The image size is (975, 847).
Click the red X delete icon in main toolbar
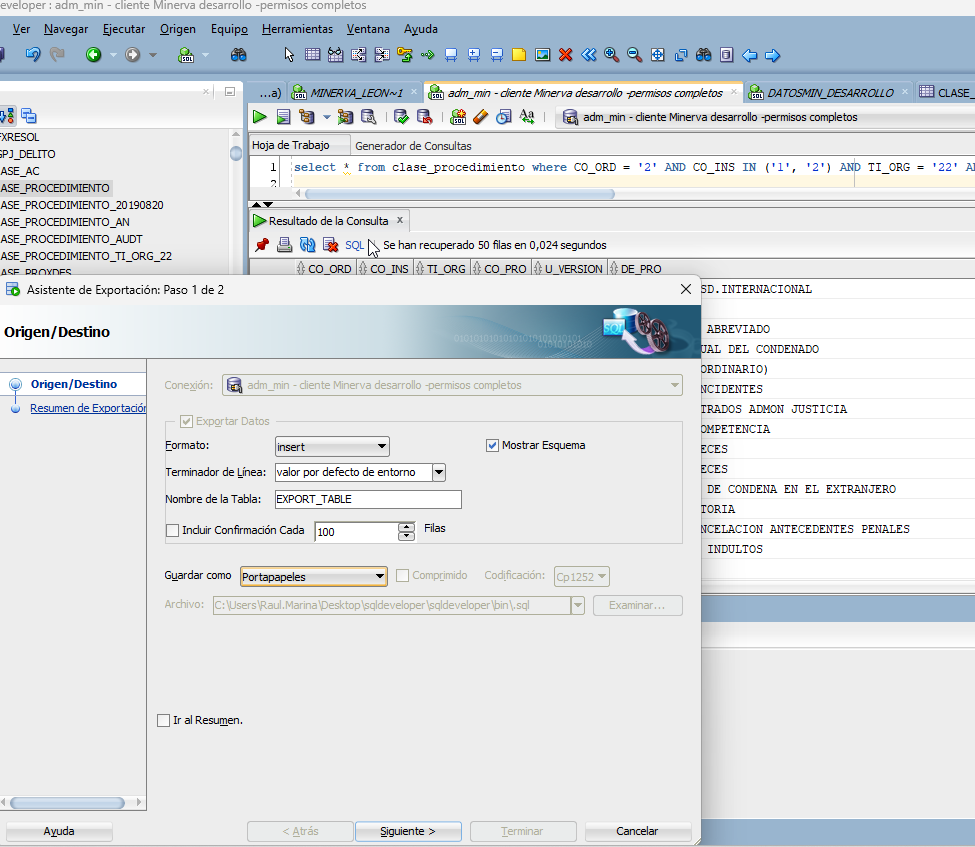[566, 55]
